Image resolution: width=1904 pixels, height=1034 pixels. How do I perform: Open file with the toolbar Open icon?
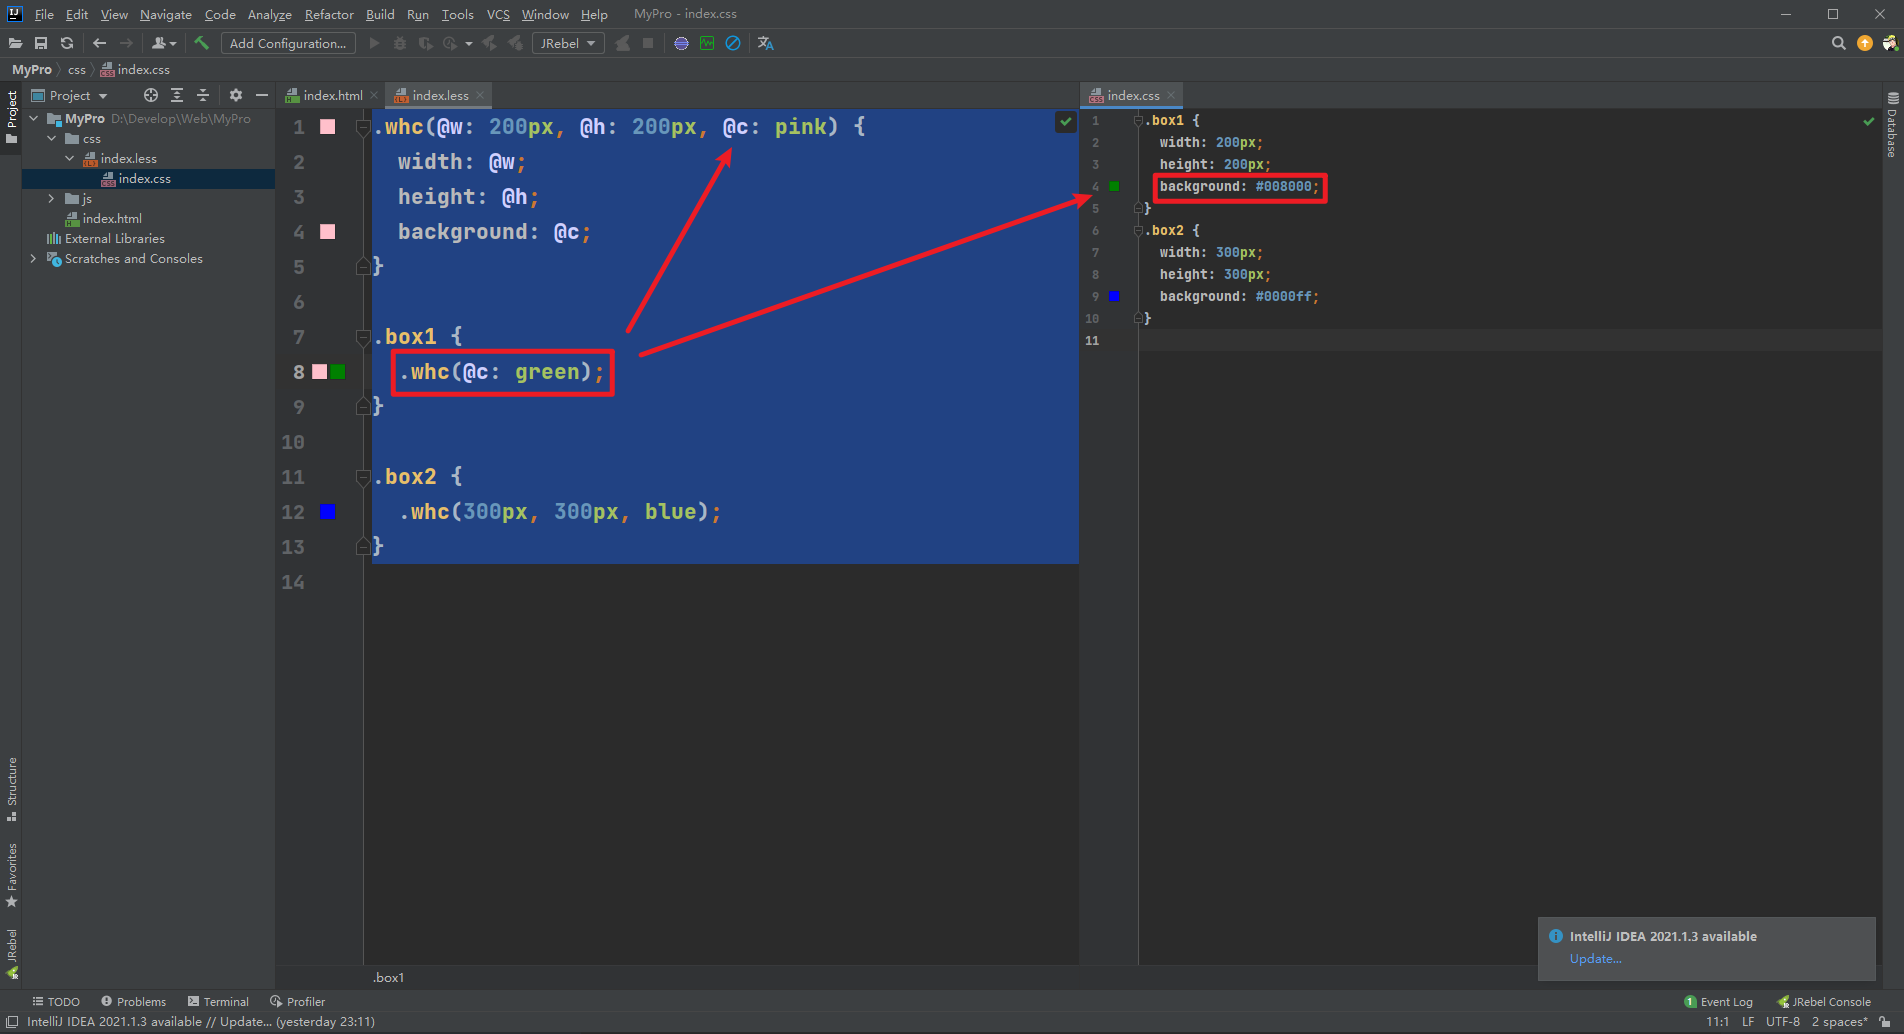15,43
